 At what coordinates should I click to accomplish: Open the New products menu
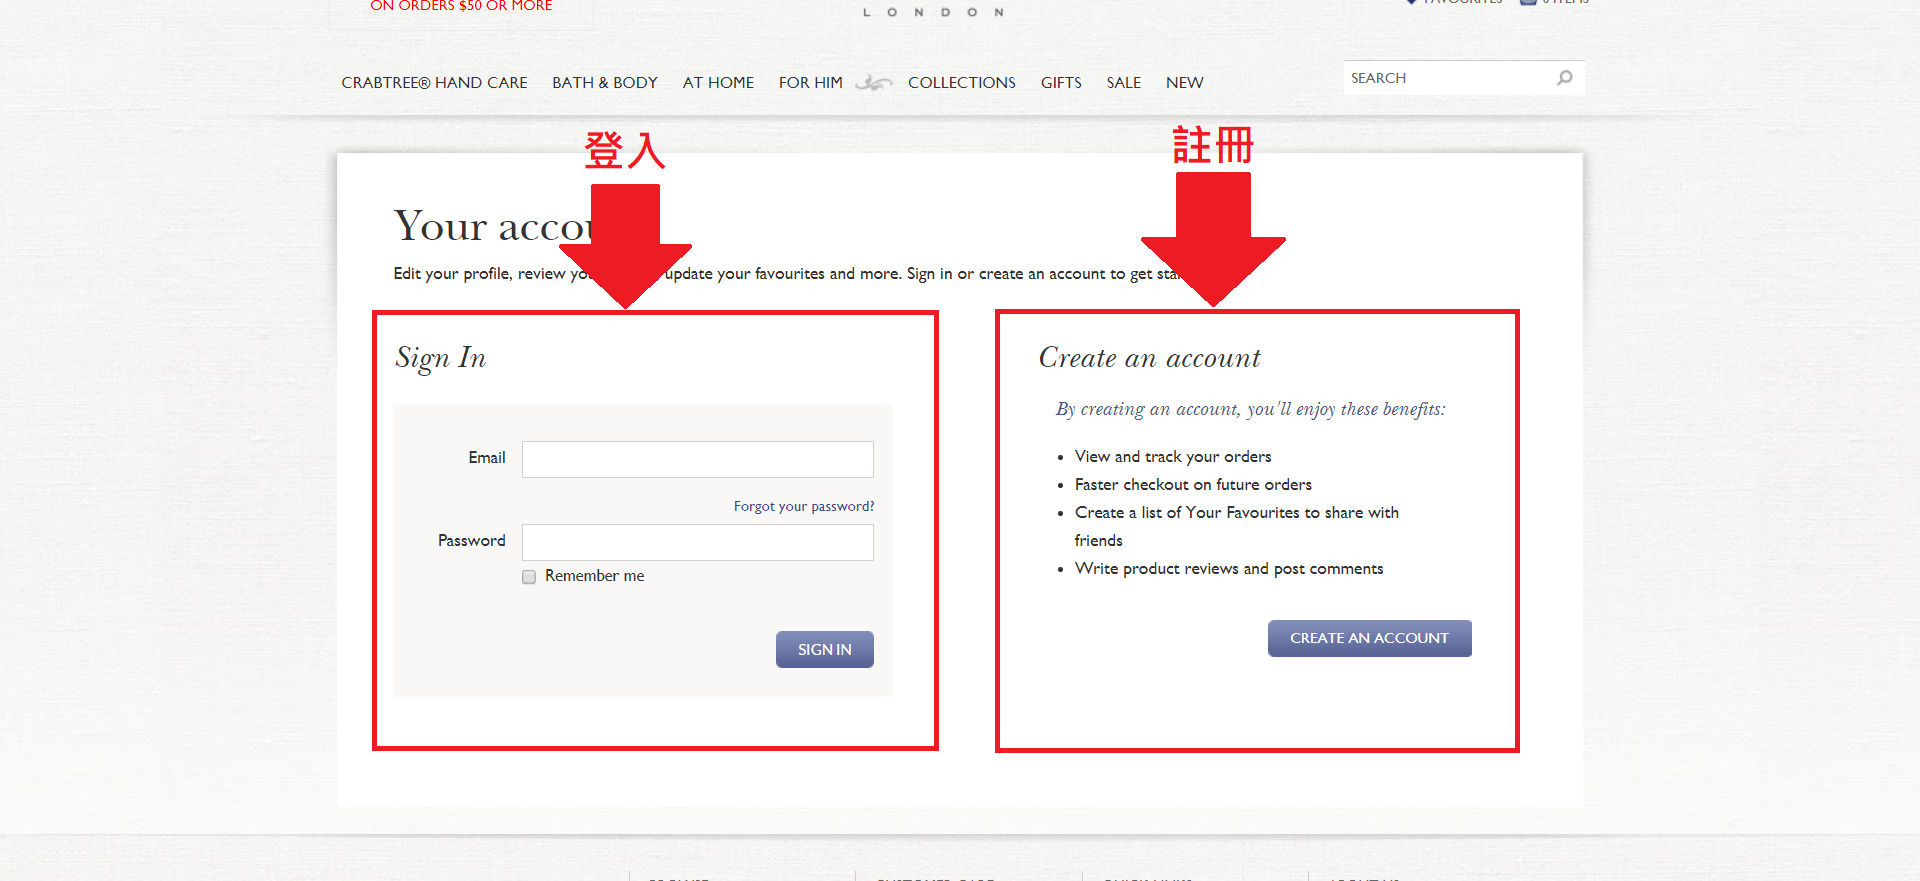(1184, 83)
